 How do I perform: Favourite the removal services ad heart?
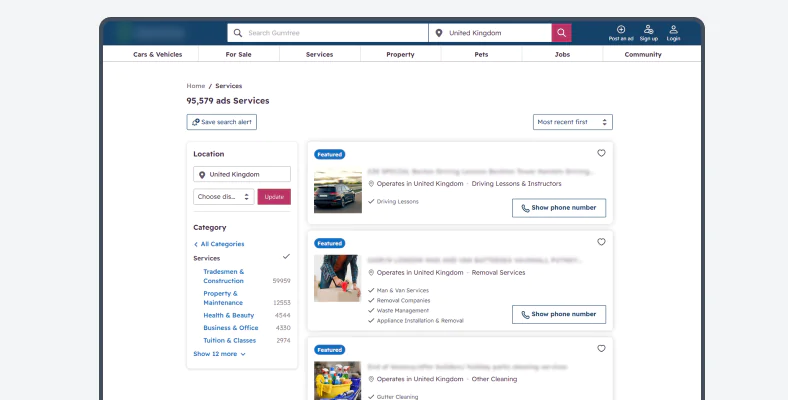click(x=601, y=242)
